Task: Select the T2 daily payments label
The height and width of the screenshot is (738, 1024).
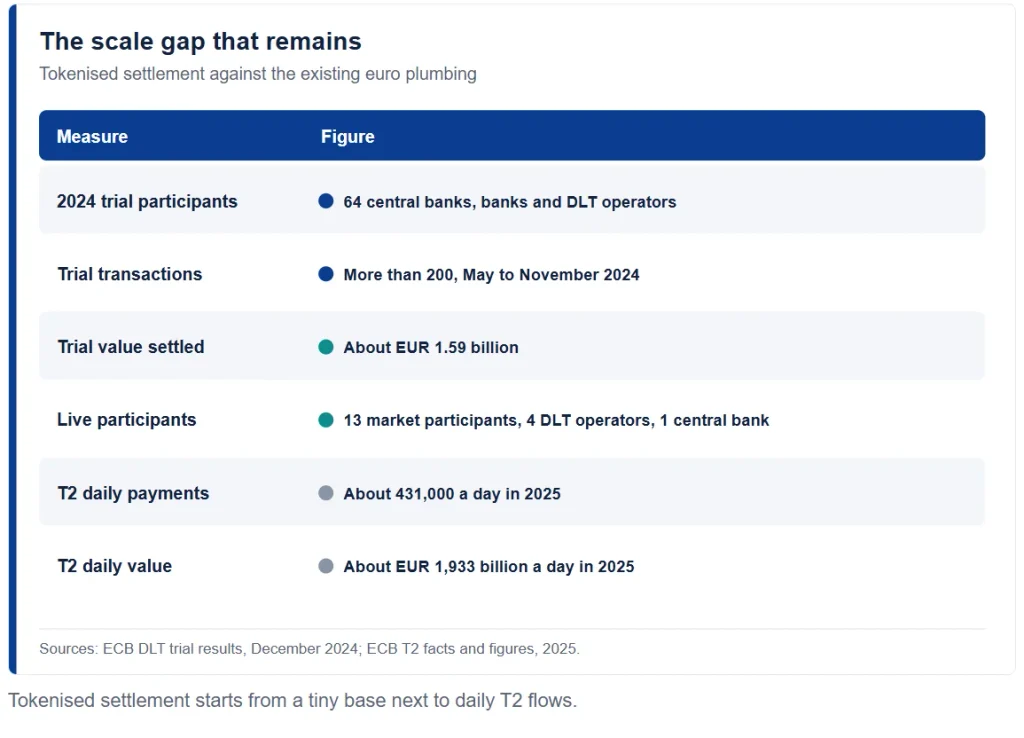Action: tap(133, 493)
